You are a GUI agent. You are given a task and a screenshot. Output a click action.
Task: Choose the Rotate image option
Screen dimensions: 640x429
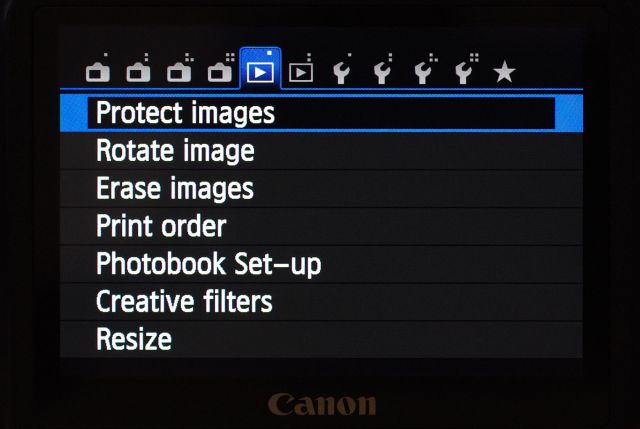pyautogui.click(x=175, y=151)
